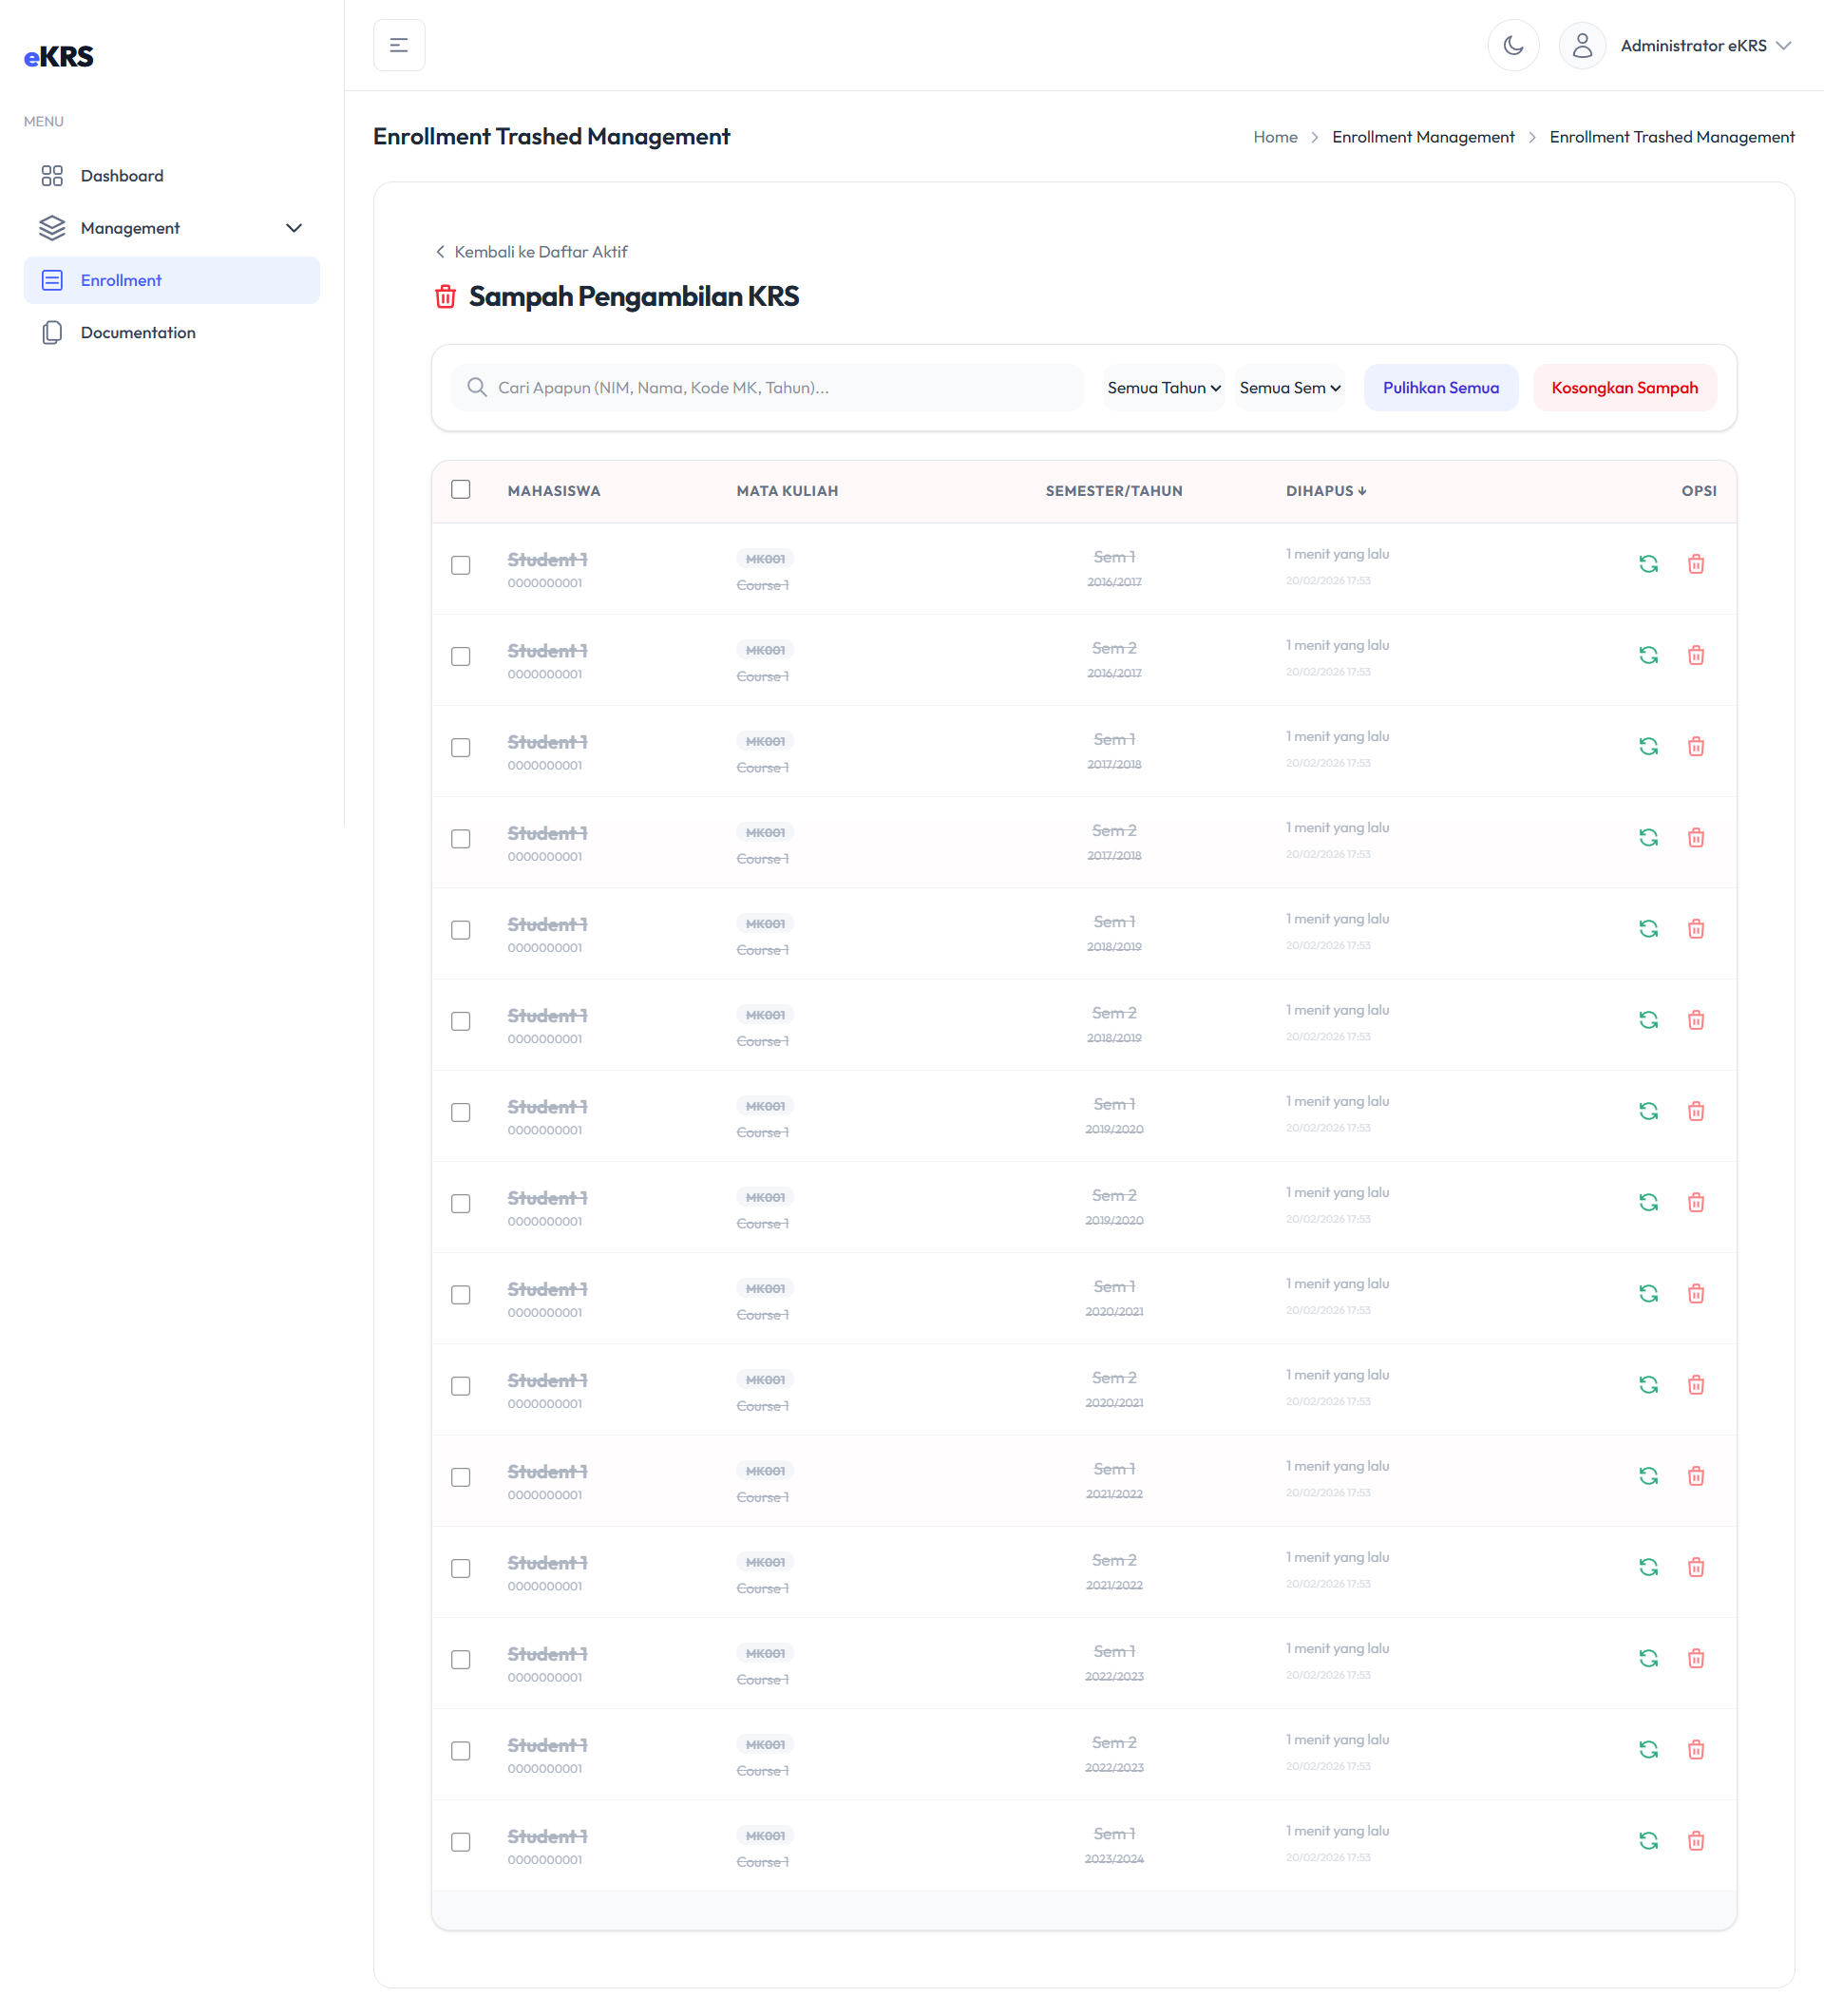The height and width of the screenshot is (2016, 1824).
Task: Permanently delete the Sem 1 2023/2024 enrollment
Action: [x=1696, y=1841]
